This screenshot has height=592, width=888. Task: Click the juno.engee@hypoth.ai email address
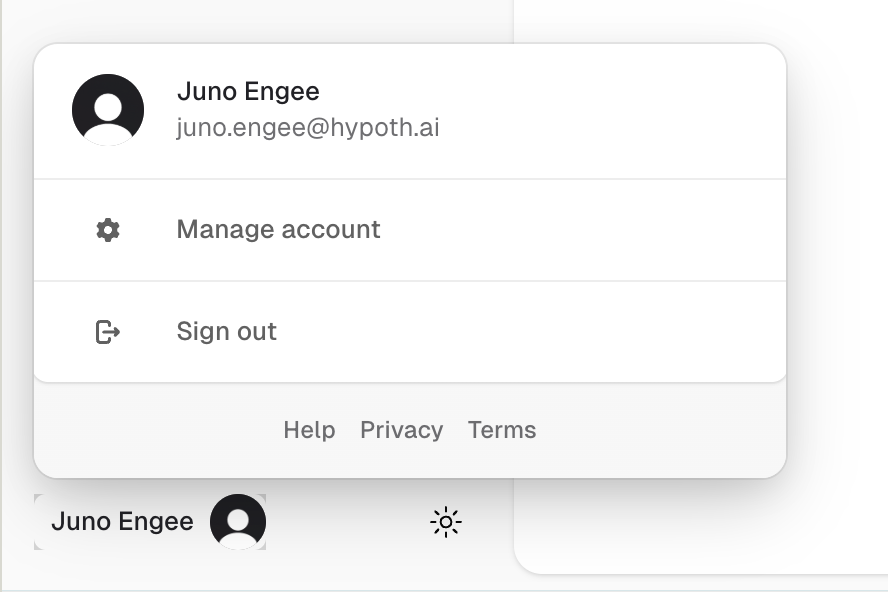(308, 129)
